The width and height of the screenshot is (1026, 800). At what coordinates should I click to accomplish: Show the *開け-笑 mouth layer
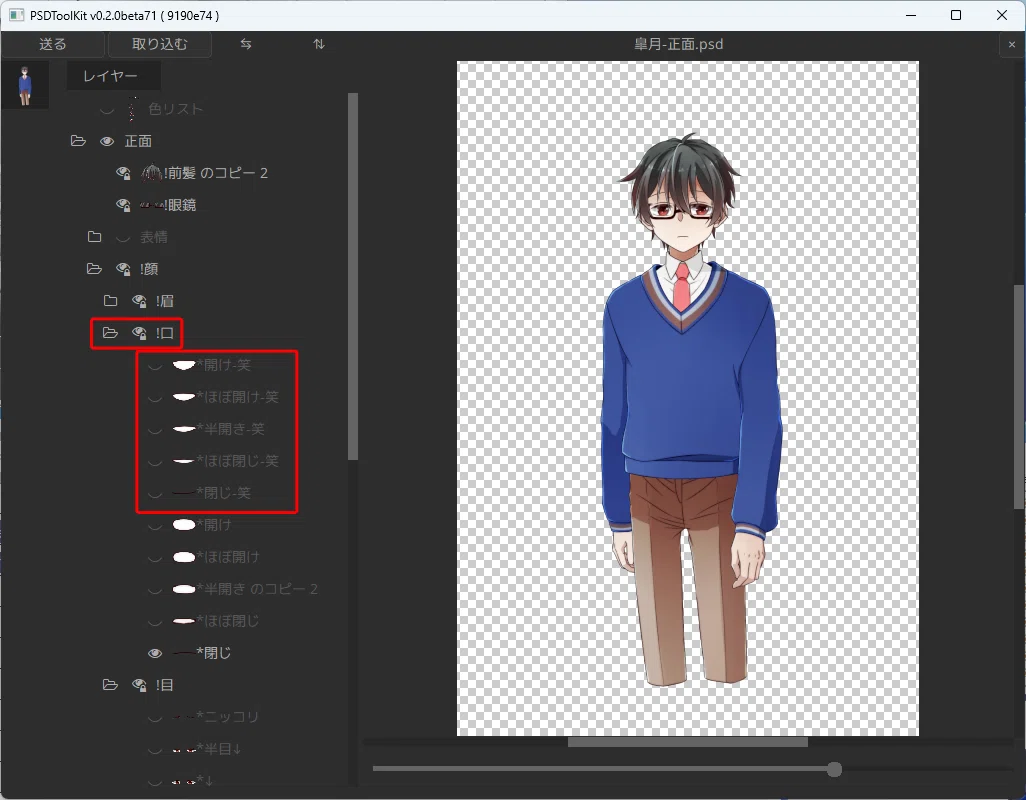pyautogui.click(x=154, y=366)
